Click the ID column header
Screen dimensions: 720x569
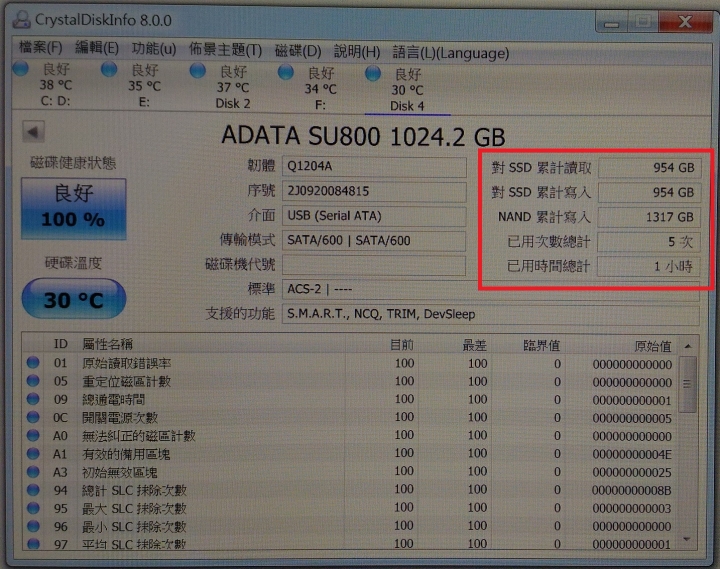click(60, 344)
